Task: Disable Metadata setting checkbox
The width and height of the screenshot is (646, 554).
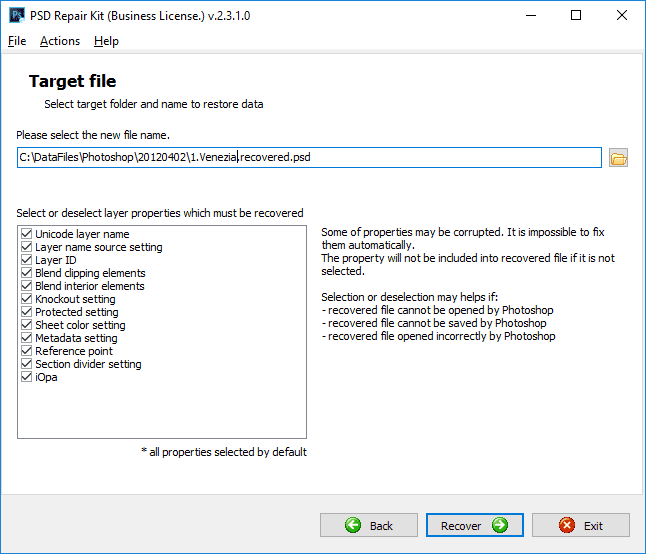Action: click(26, 338)
